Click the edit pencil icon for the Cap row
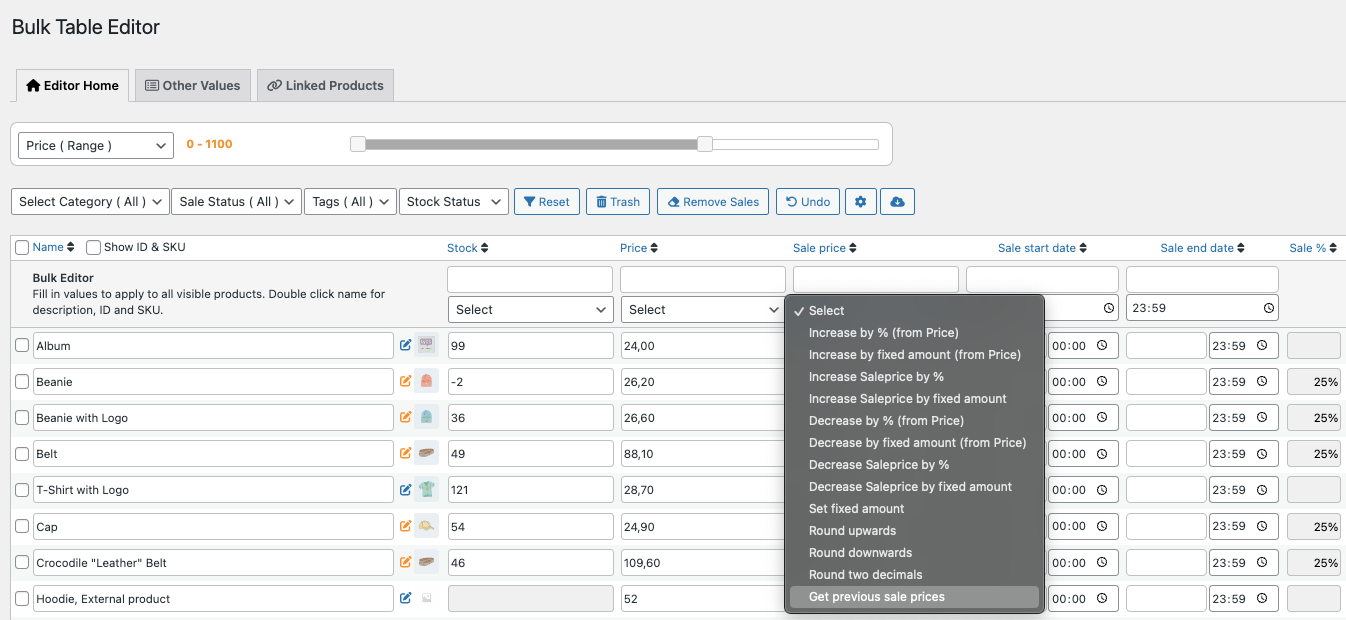The height and width of the screenshot is (620, 1346). point(406,526)
